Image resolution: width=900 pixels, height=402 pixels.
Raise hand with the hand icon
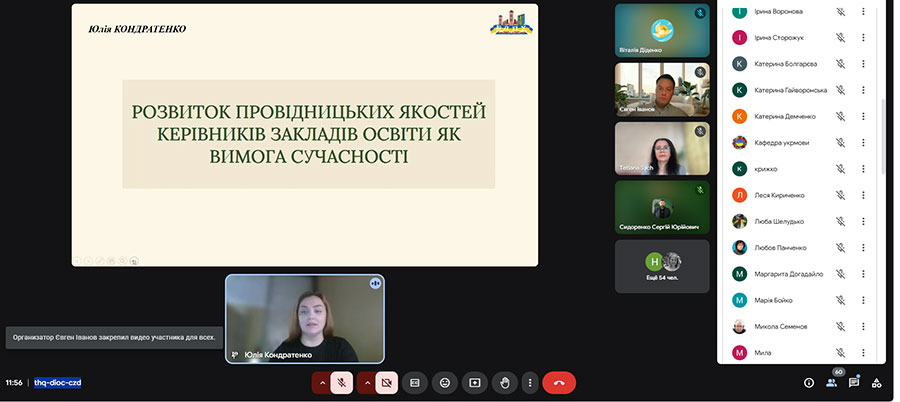(x=505, y=382)
